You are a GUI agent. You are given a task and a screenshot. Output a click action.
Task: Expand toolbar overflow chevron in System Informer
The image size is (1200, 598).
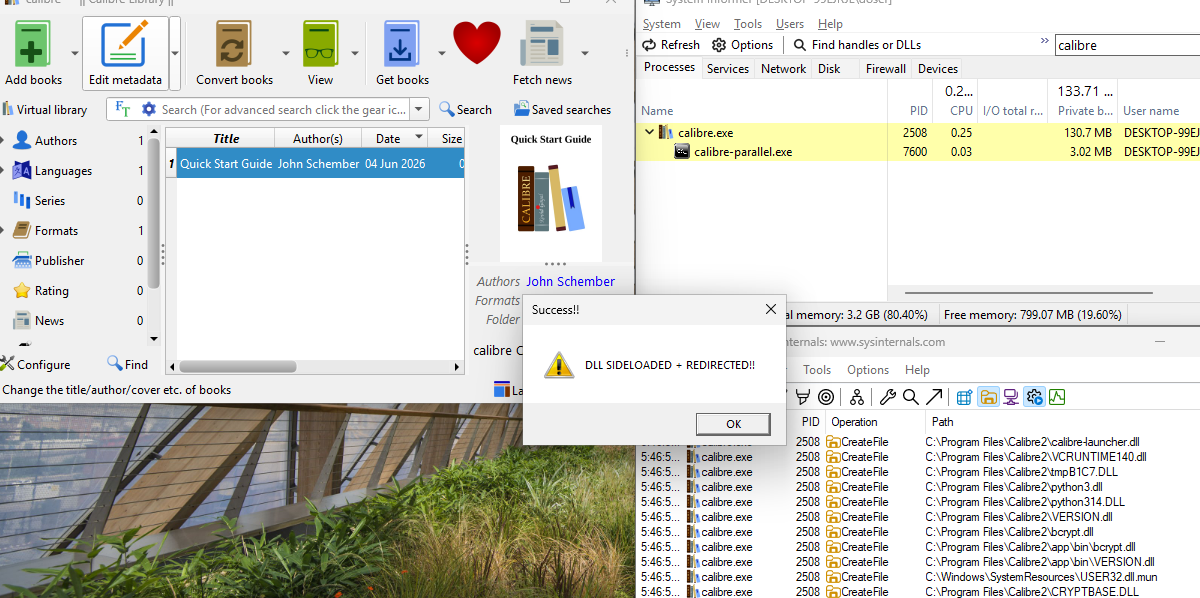pos(1045,42)
